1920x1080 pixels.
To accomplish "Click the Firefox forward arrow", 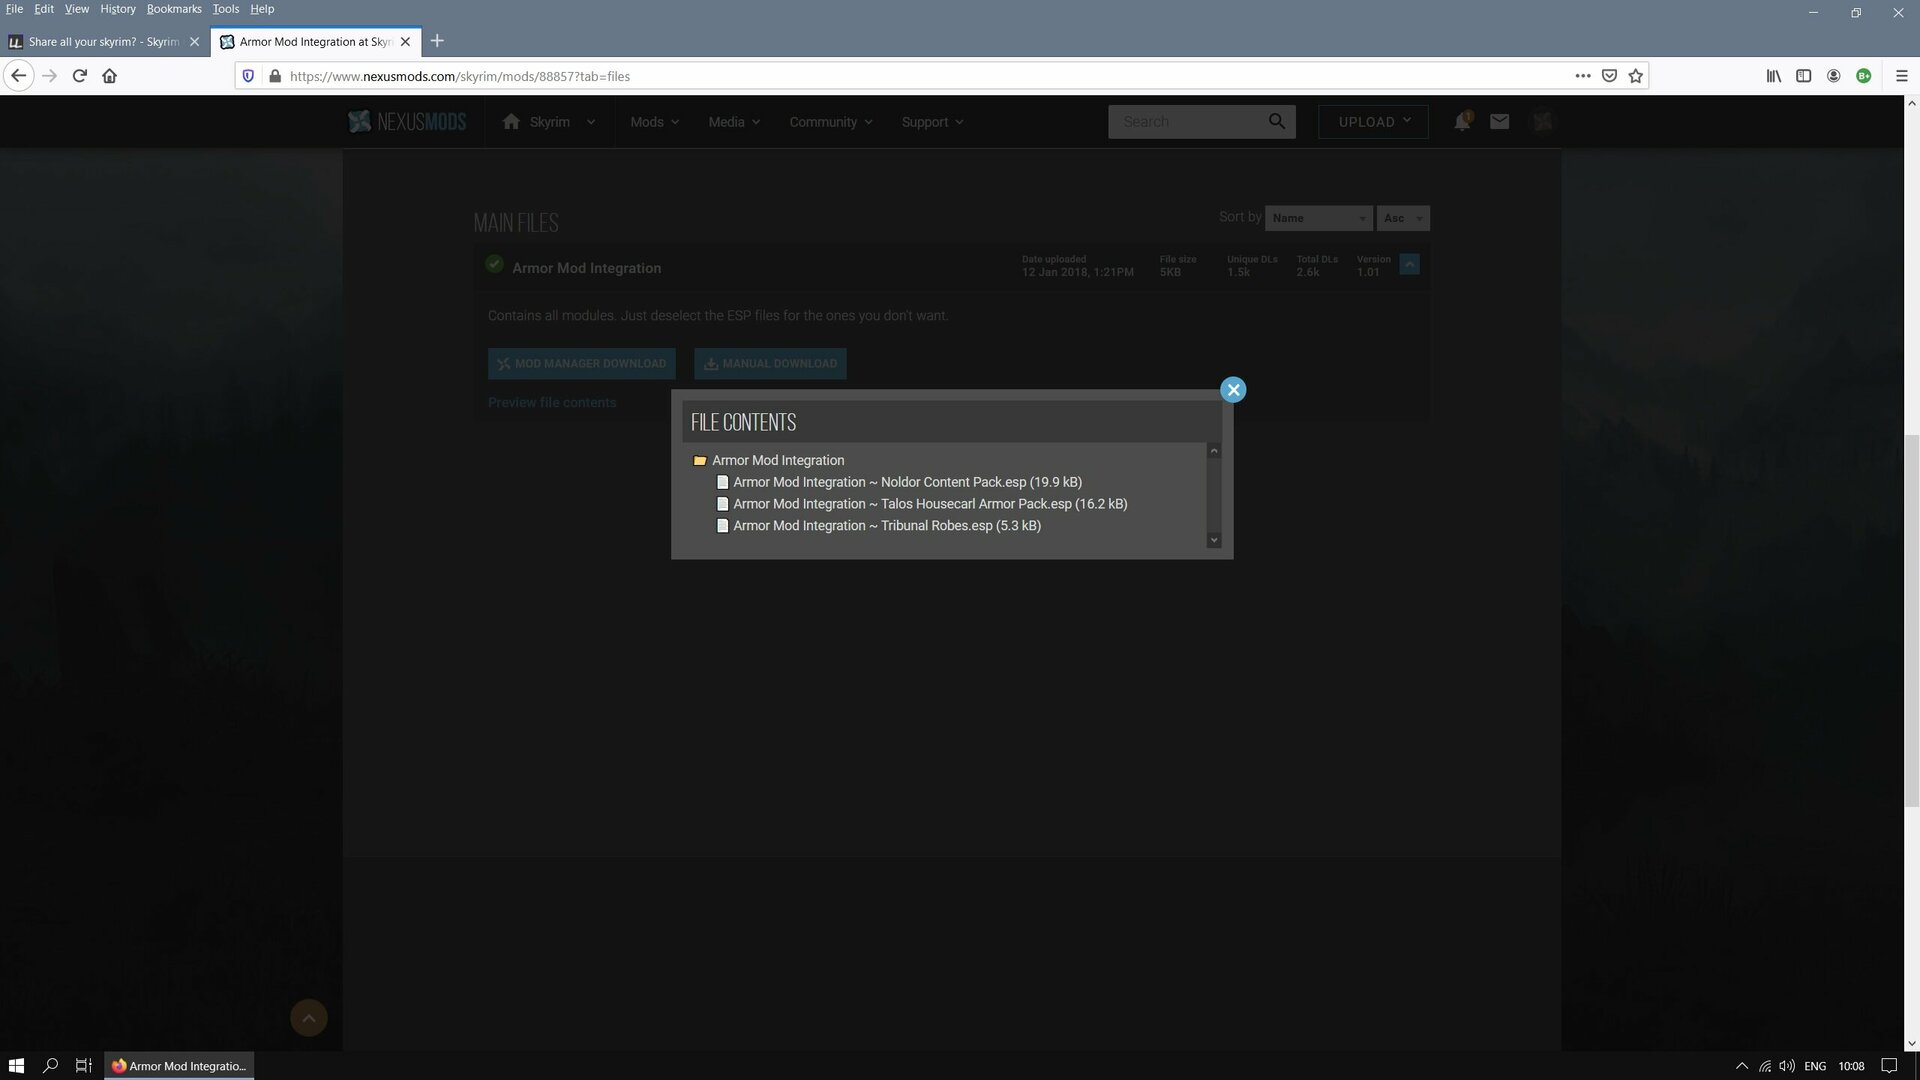I will [49, 76].
